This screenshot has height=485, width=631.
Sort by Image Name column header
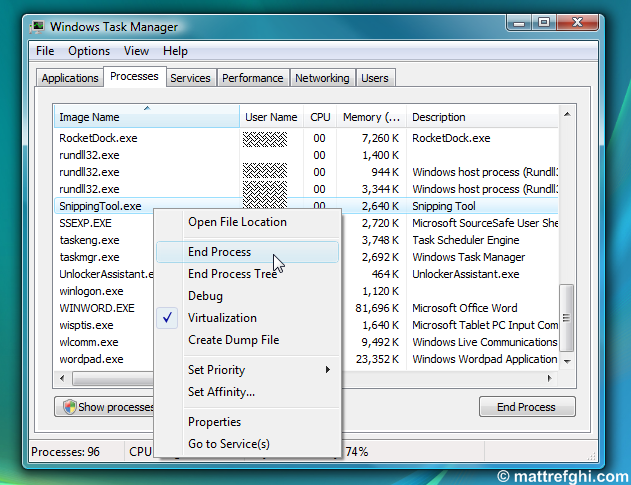[147, 117]
